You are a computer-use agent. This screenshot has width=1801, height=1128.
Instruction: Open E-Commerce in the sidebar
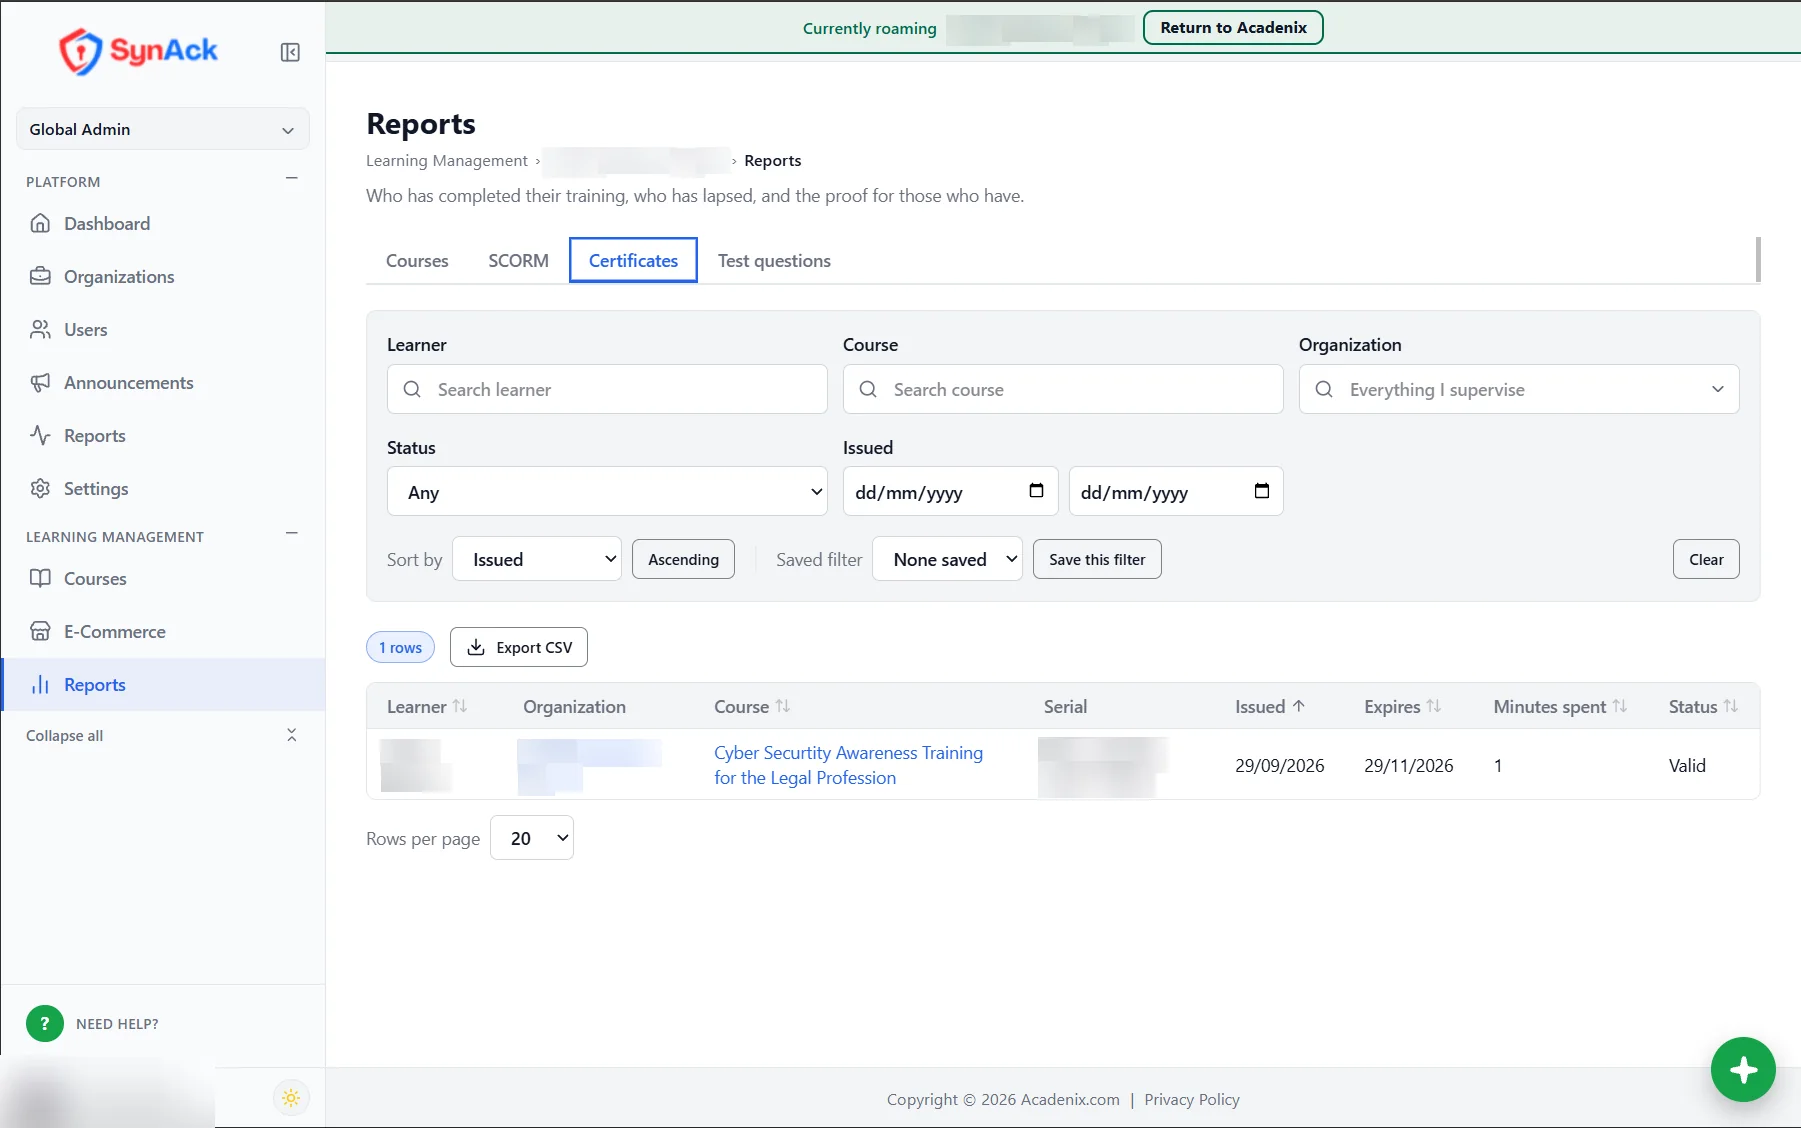163,632
